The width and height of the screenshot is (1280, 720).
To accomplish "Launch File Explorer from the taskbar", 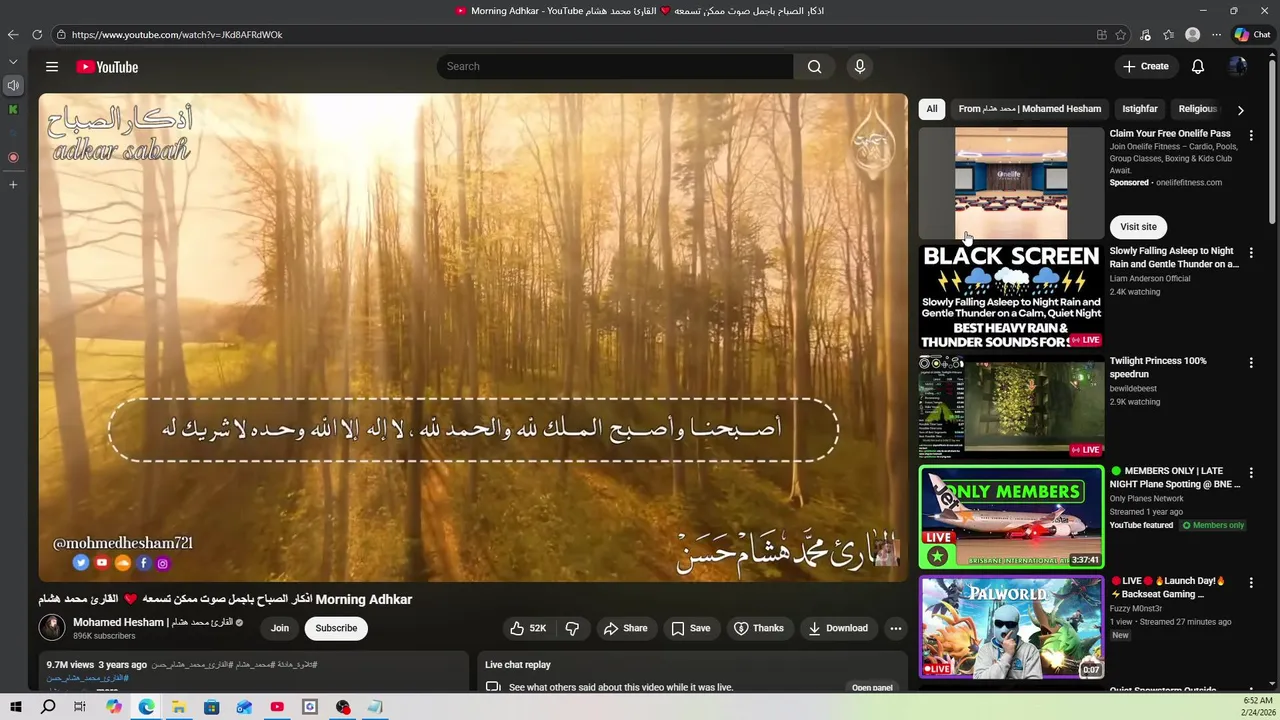I will click(x=179, y=707).
